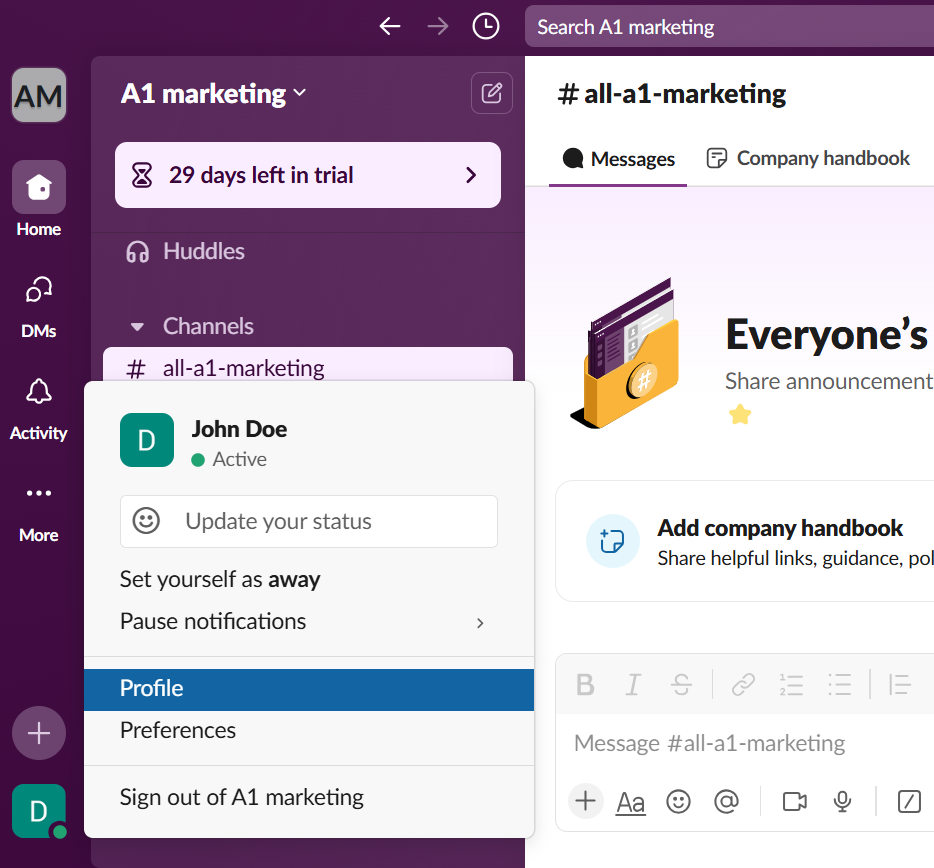Toggle text formatting Aa button

[x=631, y=801]
